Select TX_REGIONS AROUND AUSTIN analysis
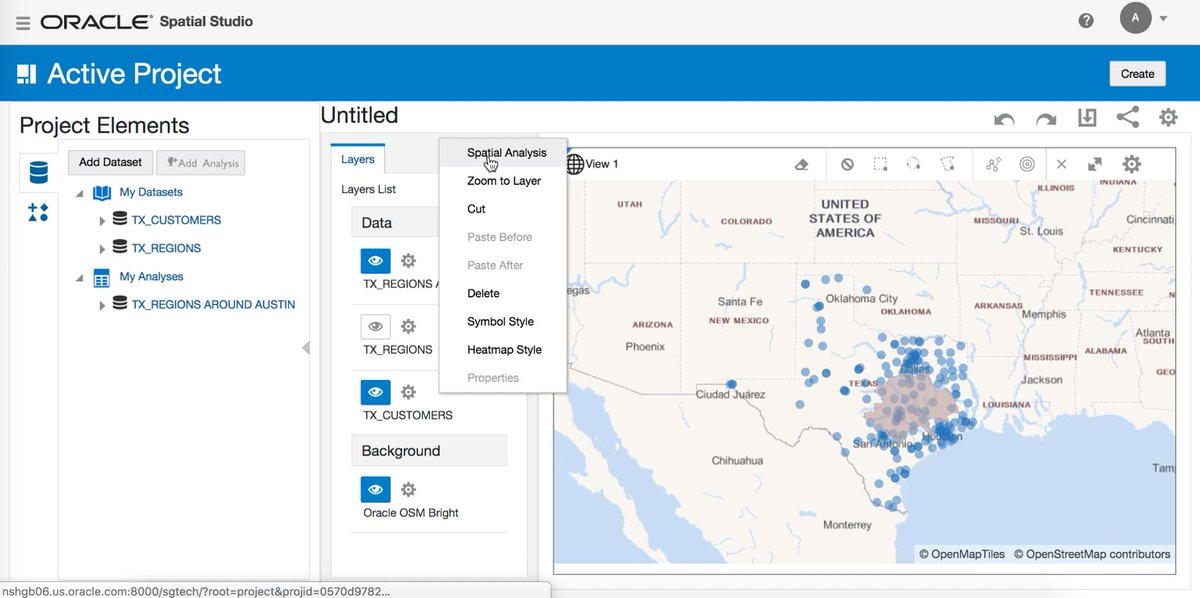 point(213,304)
